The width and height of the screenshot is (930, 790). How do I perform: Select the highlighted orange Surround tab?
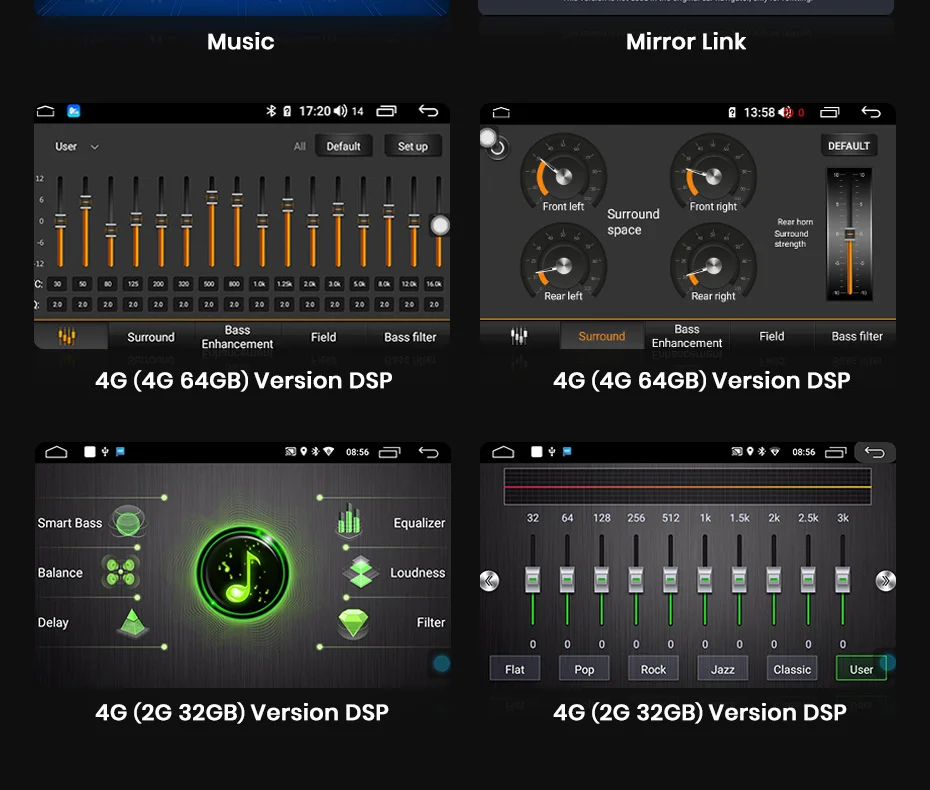[601, 336]
